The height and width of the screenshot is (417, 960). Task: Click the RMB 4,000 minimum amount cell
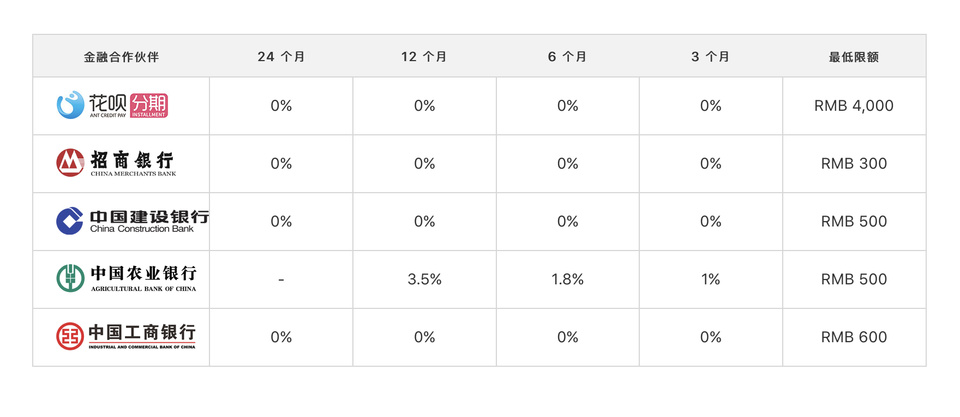pos(853,106)
